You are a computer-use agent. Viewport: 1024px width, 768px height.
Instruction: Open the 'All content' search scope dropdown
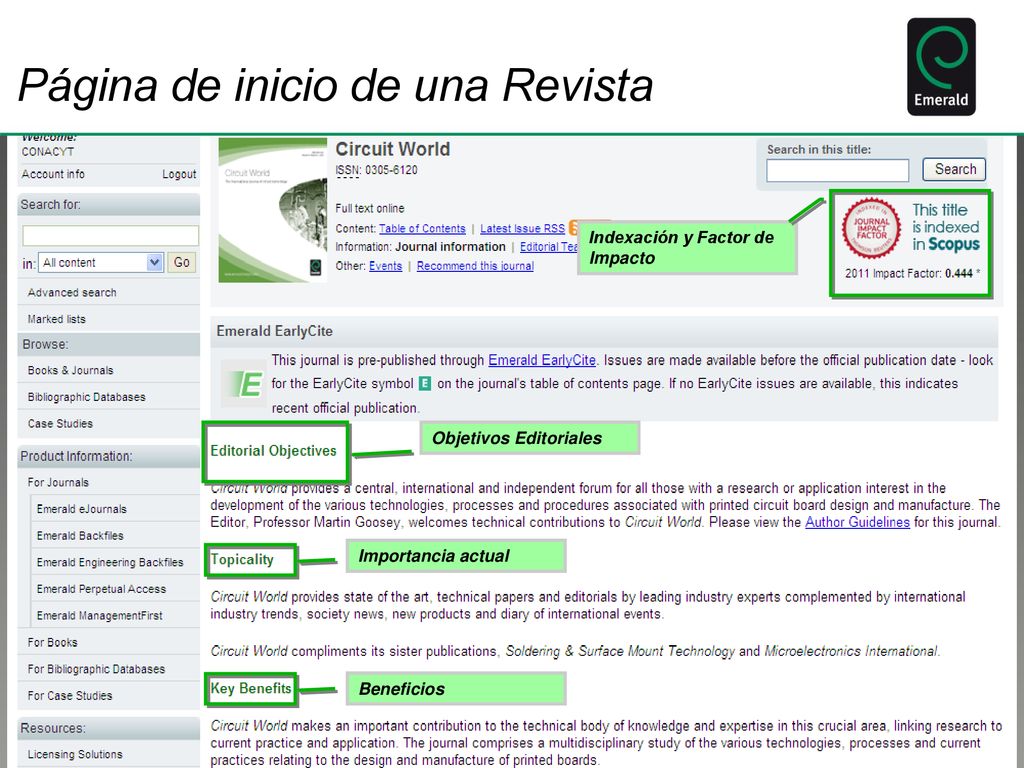pyautogui.click(x=100, y=263)
